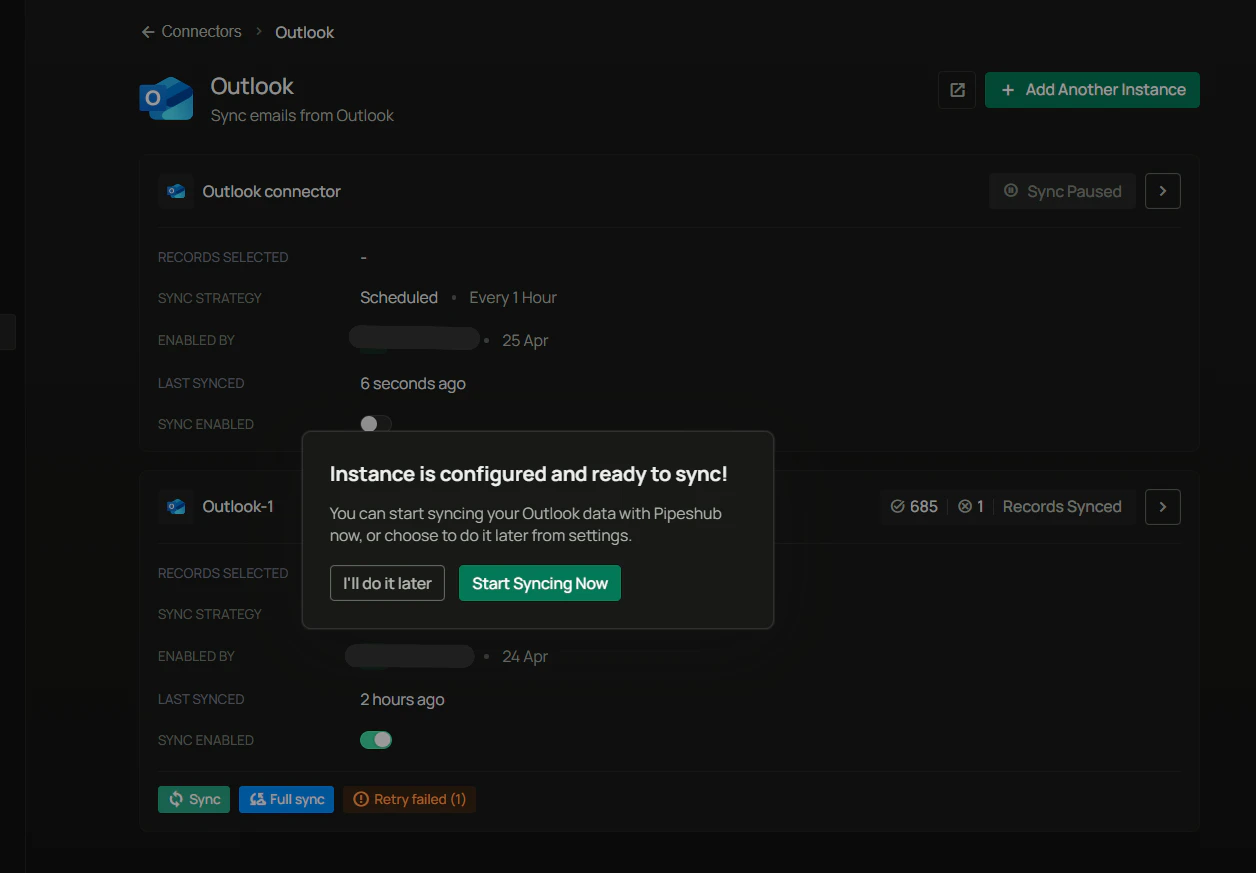Click the large Outlook logo in header
The image size is (1256, 873).
pos(166,98)
